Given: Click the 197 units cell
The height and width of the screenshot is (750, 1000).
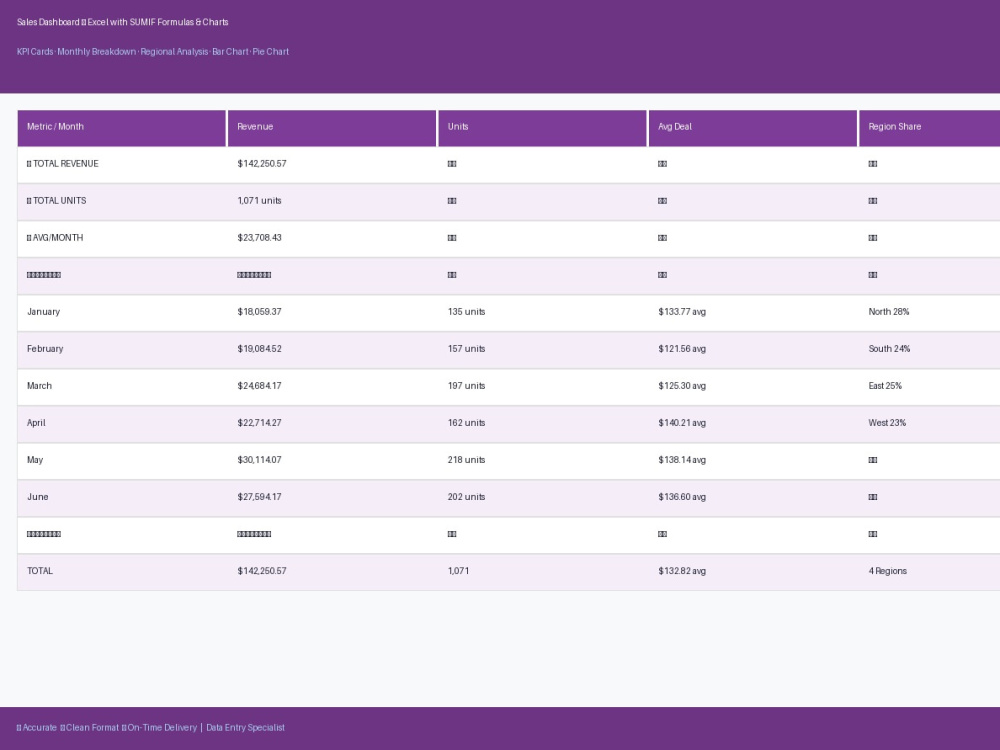Looking at the screenshot, I should pos(543,386).
